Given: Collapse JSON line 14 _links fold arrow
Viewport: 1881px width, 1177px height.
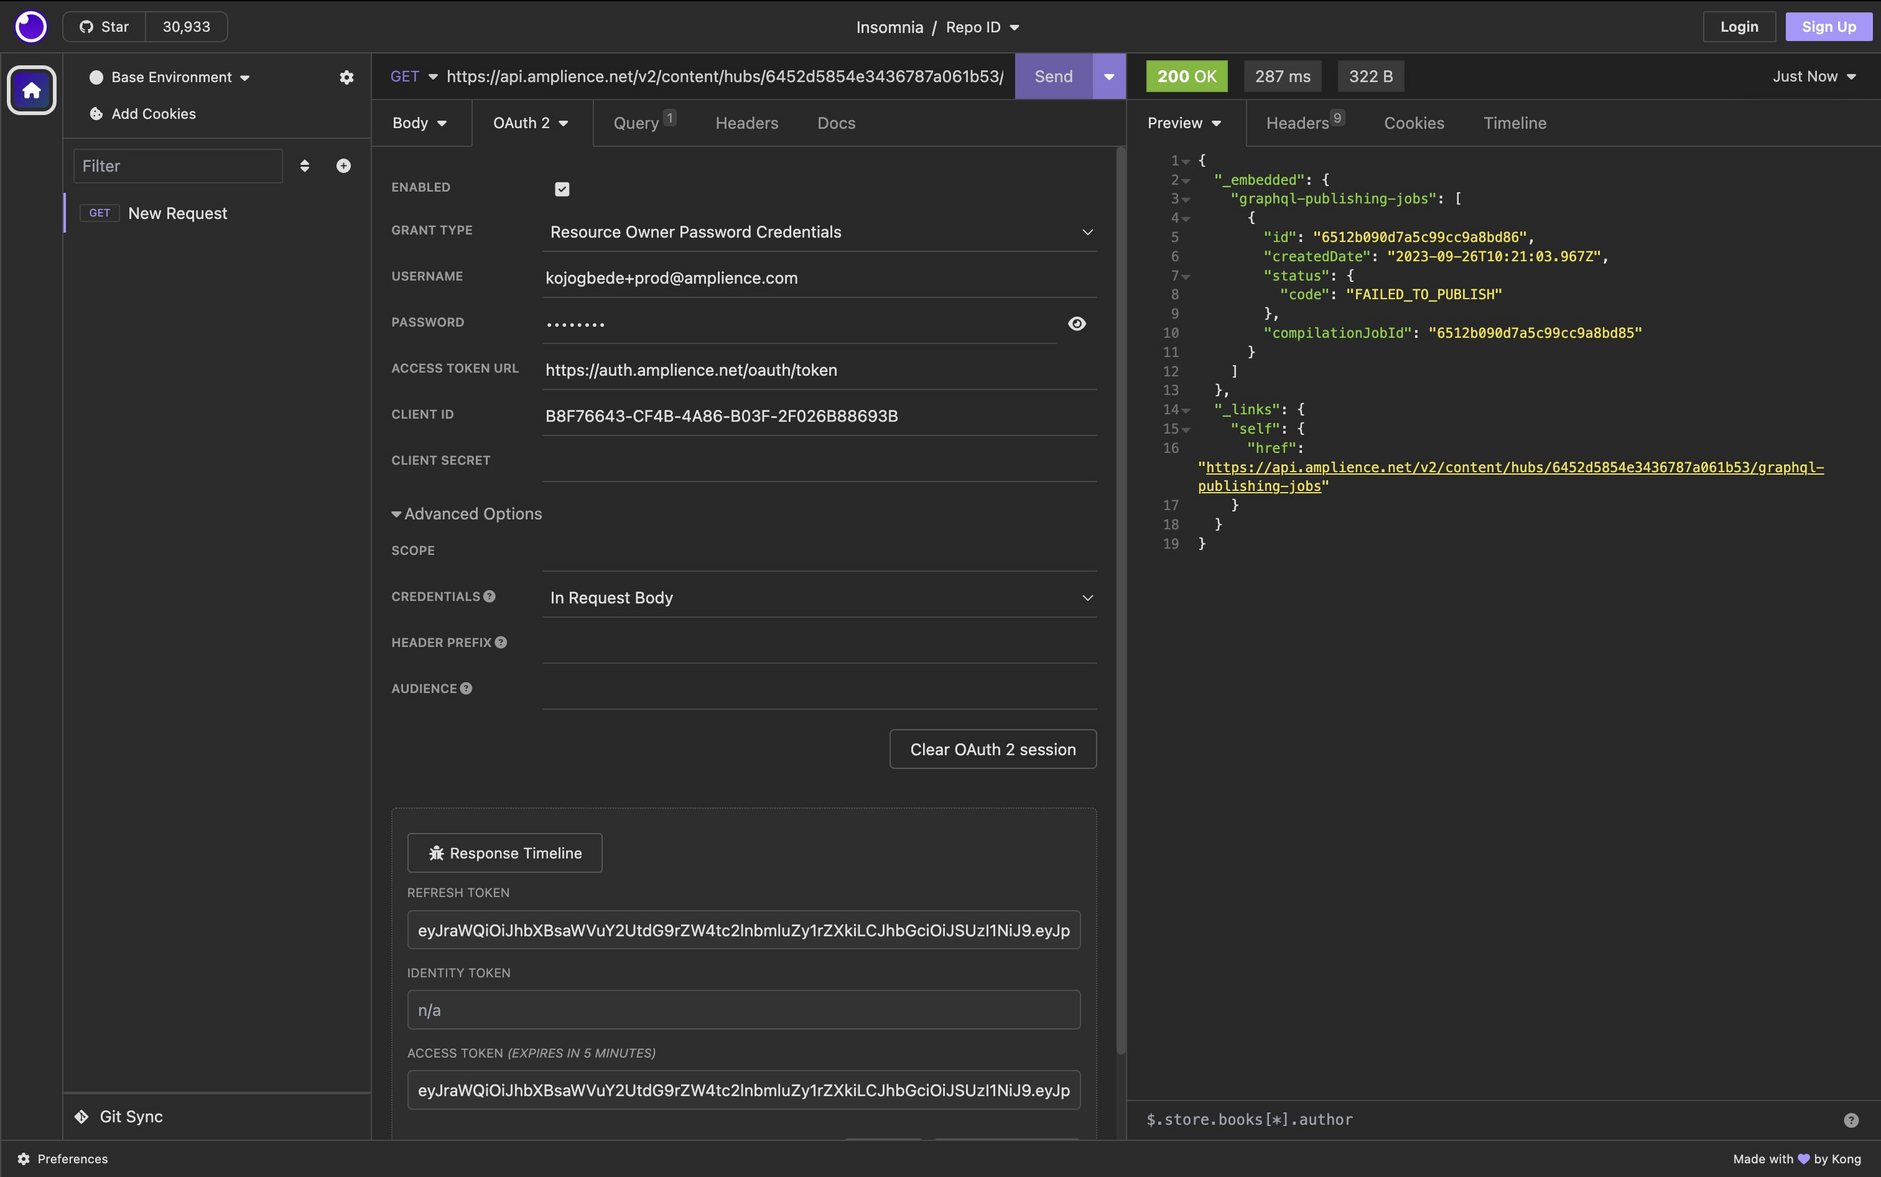Looking at the screenshot, I should [1187, 411].
